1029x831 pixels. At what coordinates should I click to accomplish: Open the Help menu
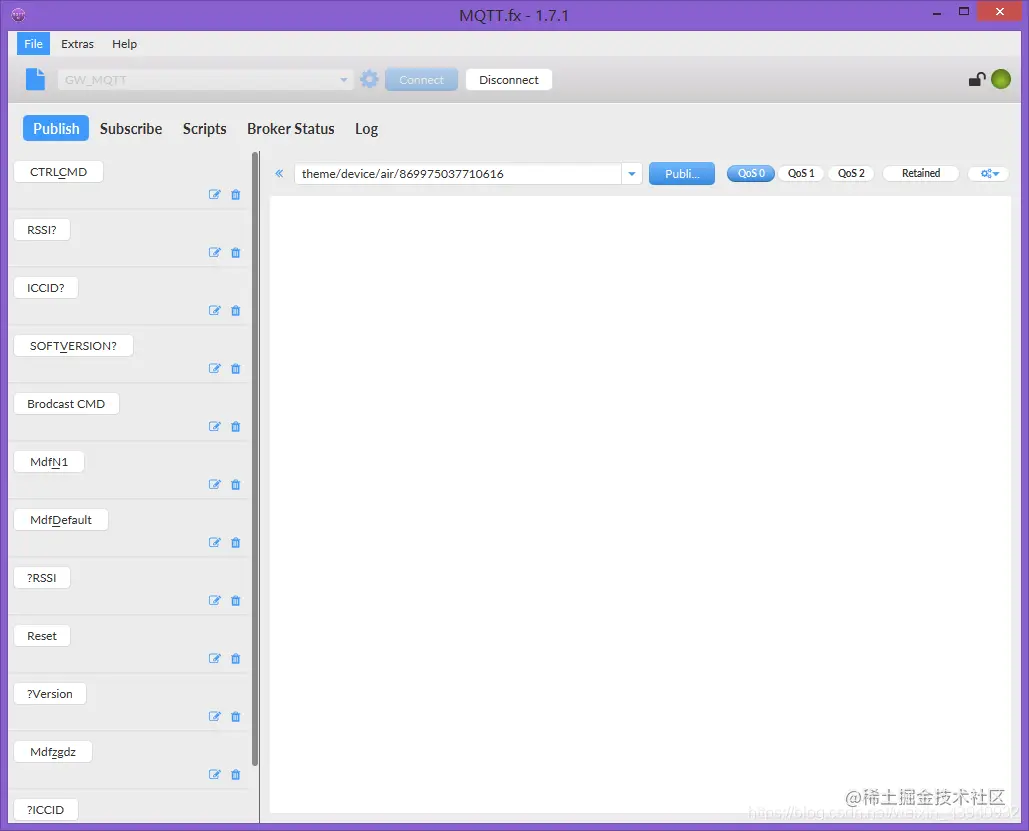click(x=124, y=44)
